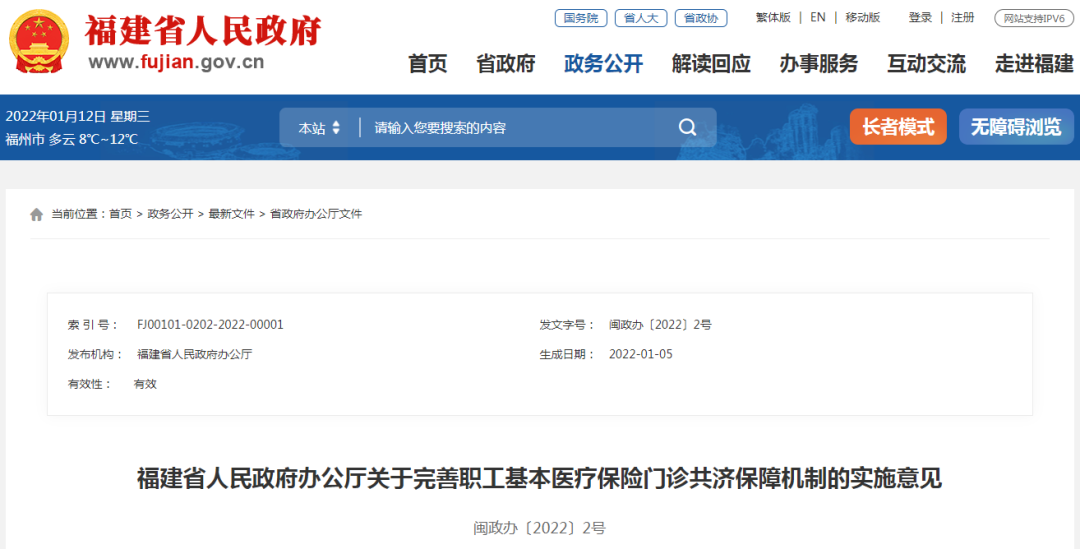Screen dimensions: 1080x549
Task: Focus the search input field
Action: pos(515,128)
